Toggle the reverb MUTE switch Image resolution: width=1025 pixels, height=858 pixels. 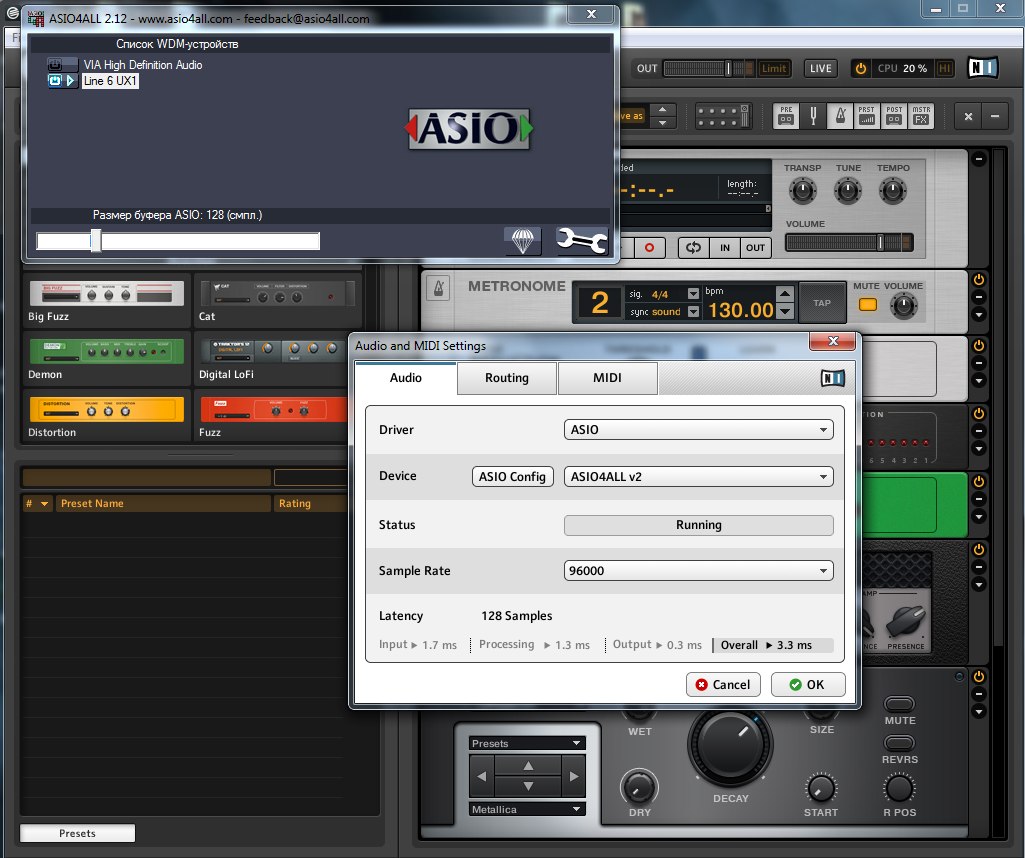tap(899, 704)
